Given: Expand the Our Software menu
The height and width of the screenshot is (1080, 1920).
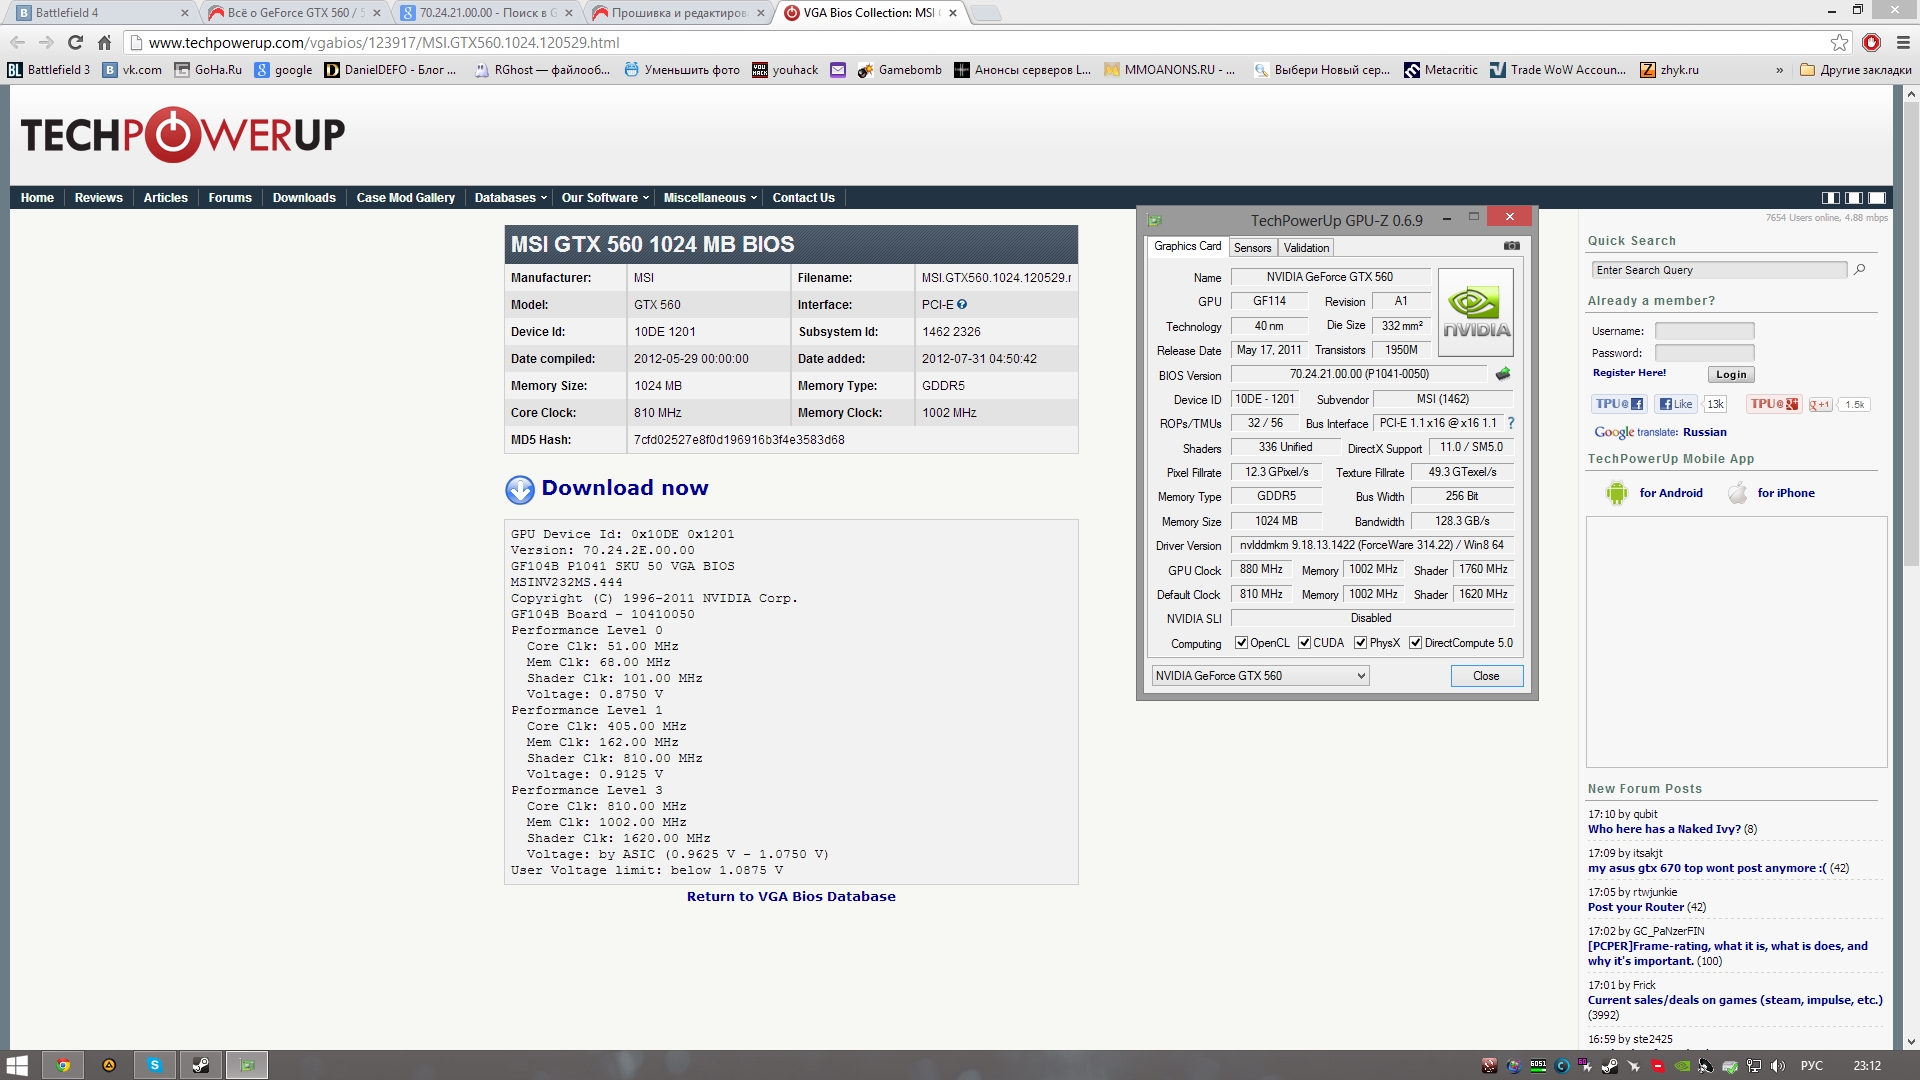Looking at the screenshot, I should pyautogui.click(x=605, y=198).
